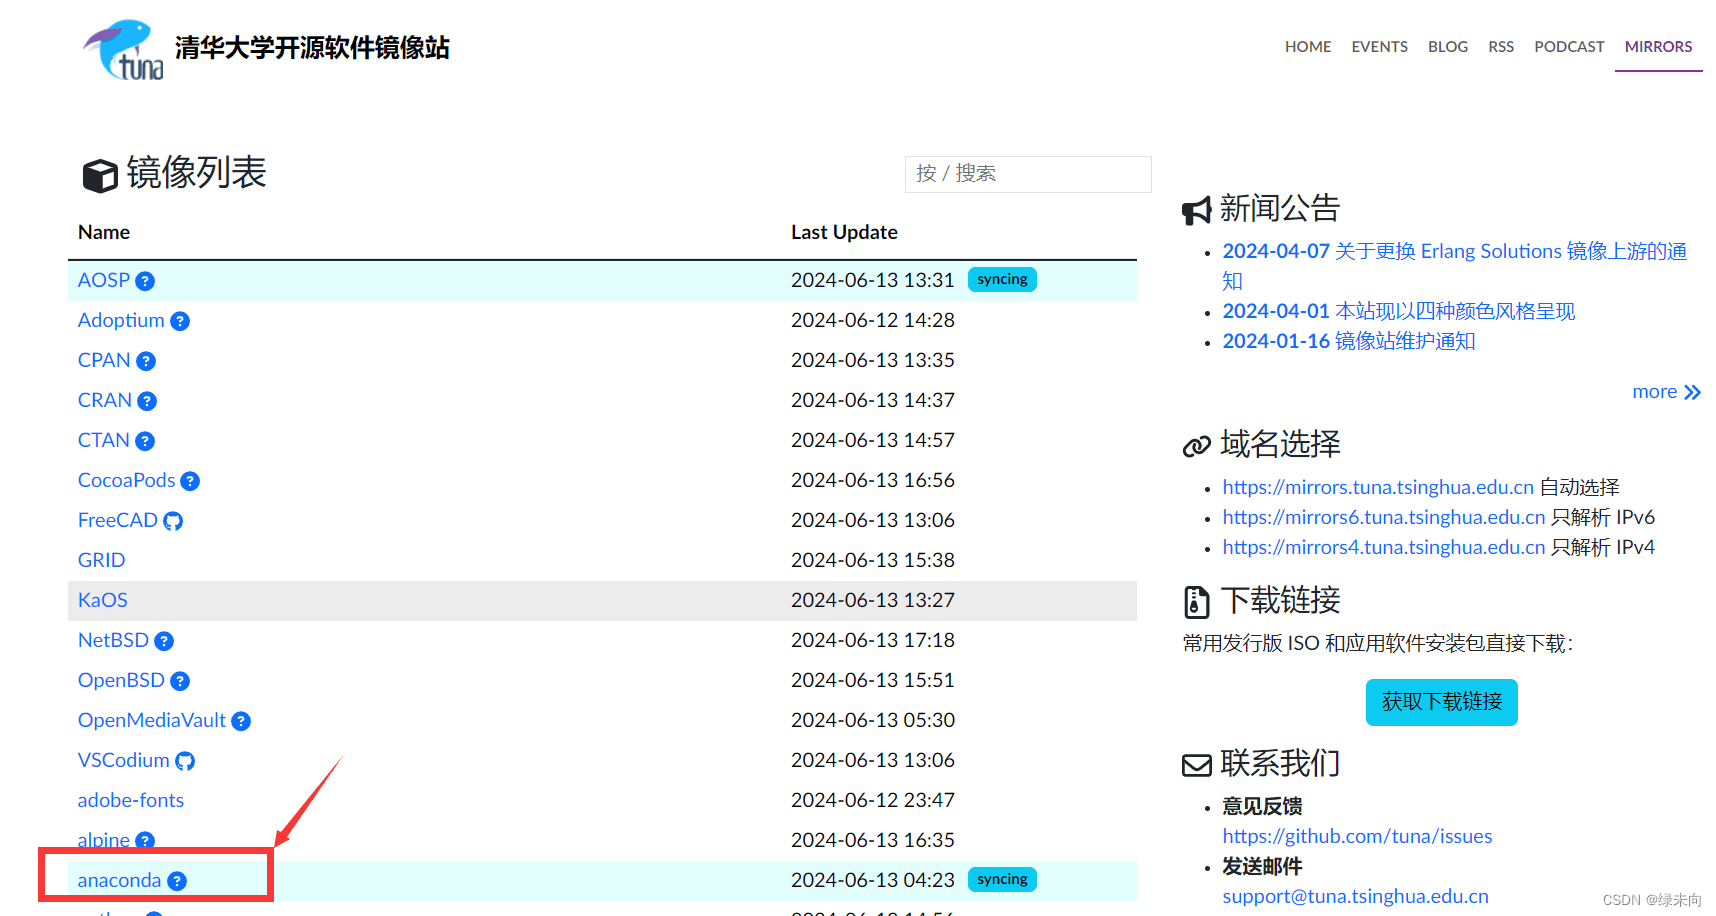This screenshot has height=916, width=1716.
Task: Open GitHub icon next to VSCodium
Action: click(x=185, y=761)
